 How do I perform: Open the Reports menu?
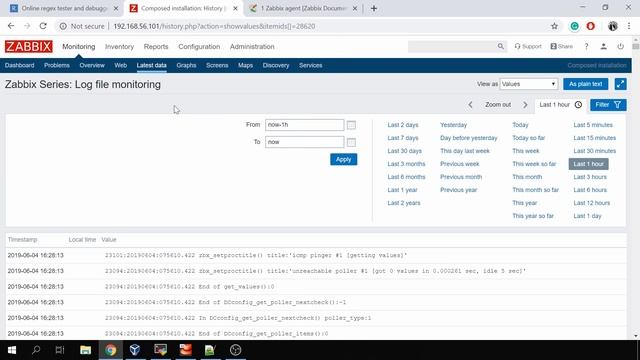click(x=156, y=47)
